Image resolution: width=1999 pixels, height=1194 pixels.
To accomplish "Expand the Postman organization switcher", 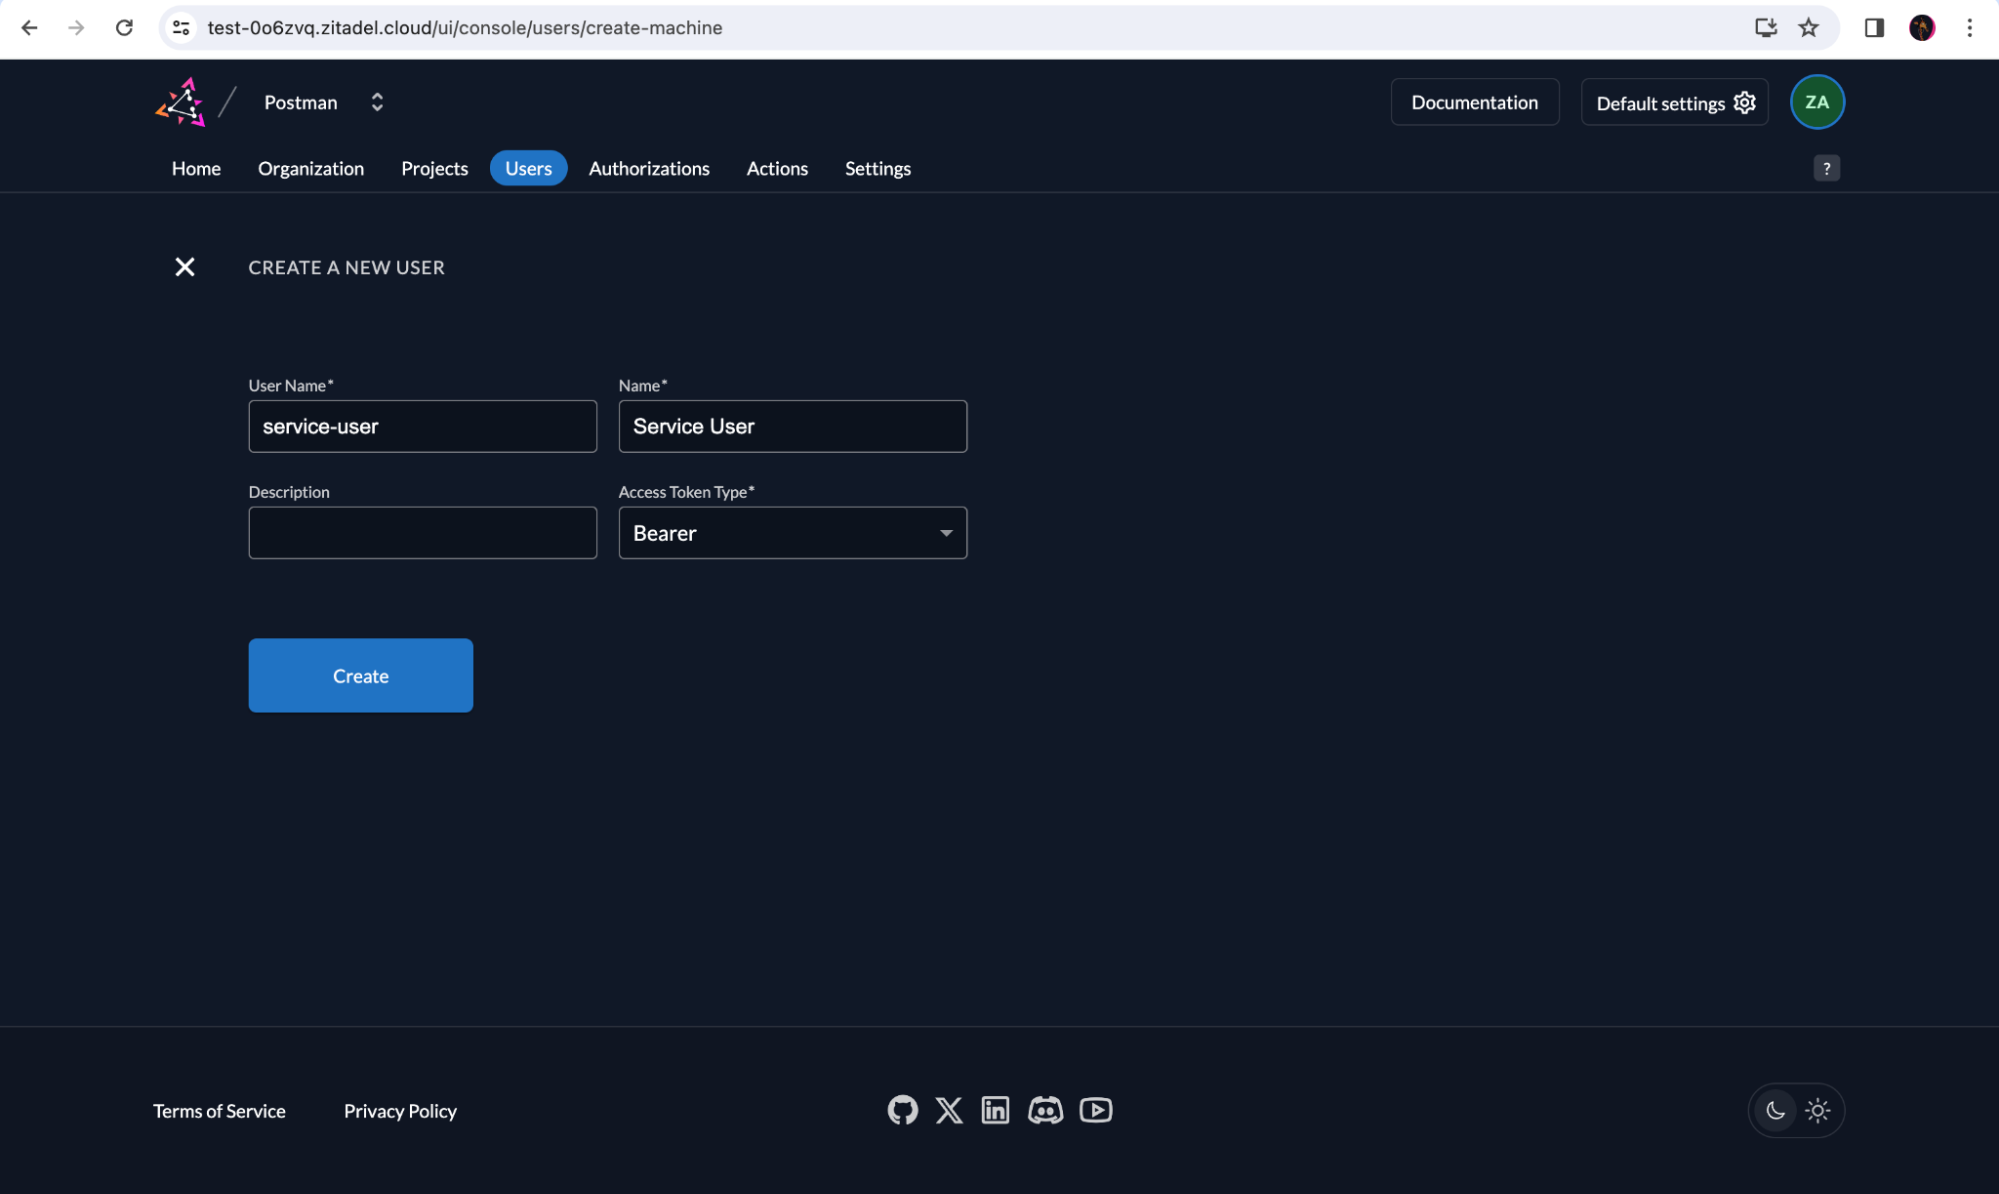I will [x=375, y=101].
